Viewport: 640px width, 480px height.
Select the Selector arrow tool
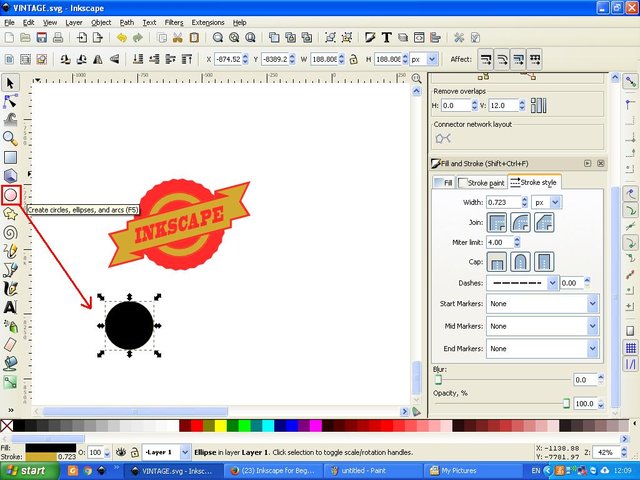(x=10, y=83)
